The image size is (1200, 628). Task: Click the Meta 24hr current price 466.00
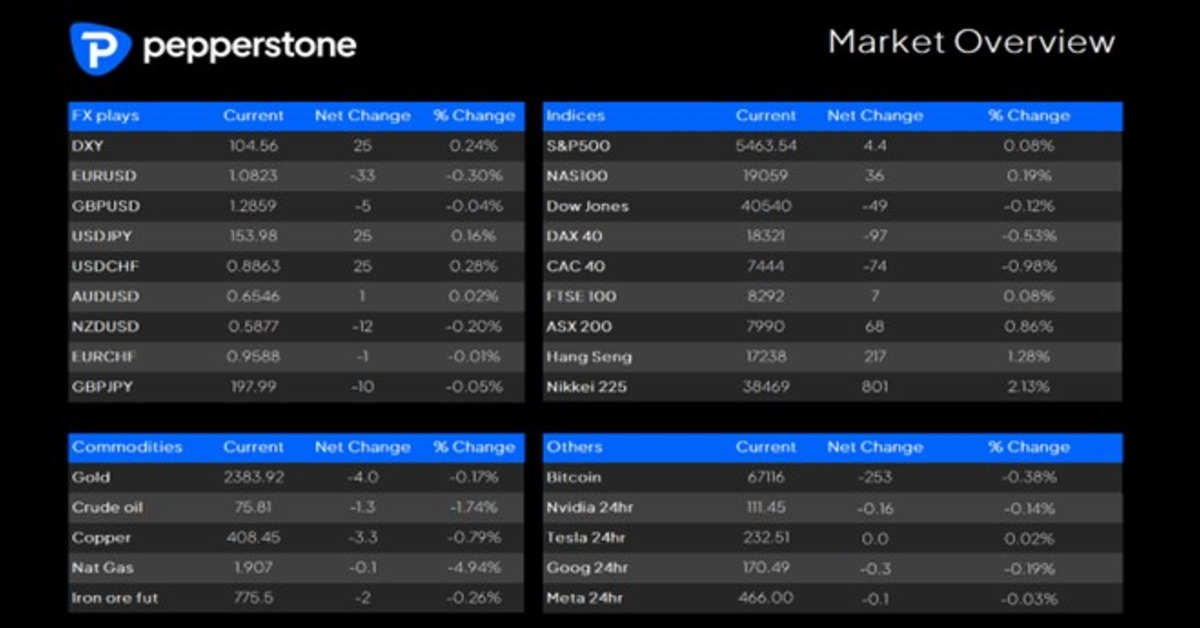(765, 598)
